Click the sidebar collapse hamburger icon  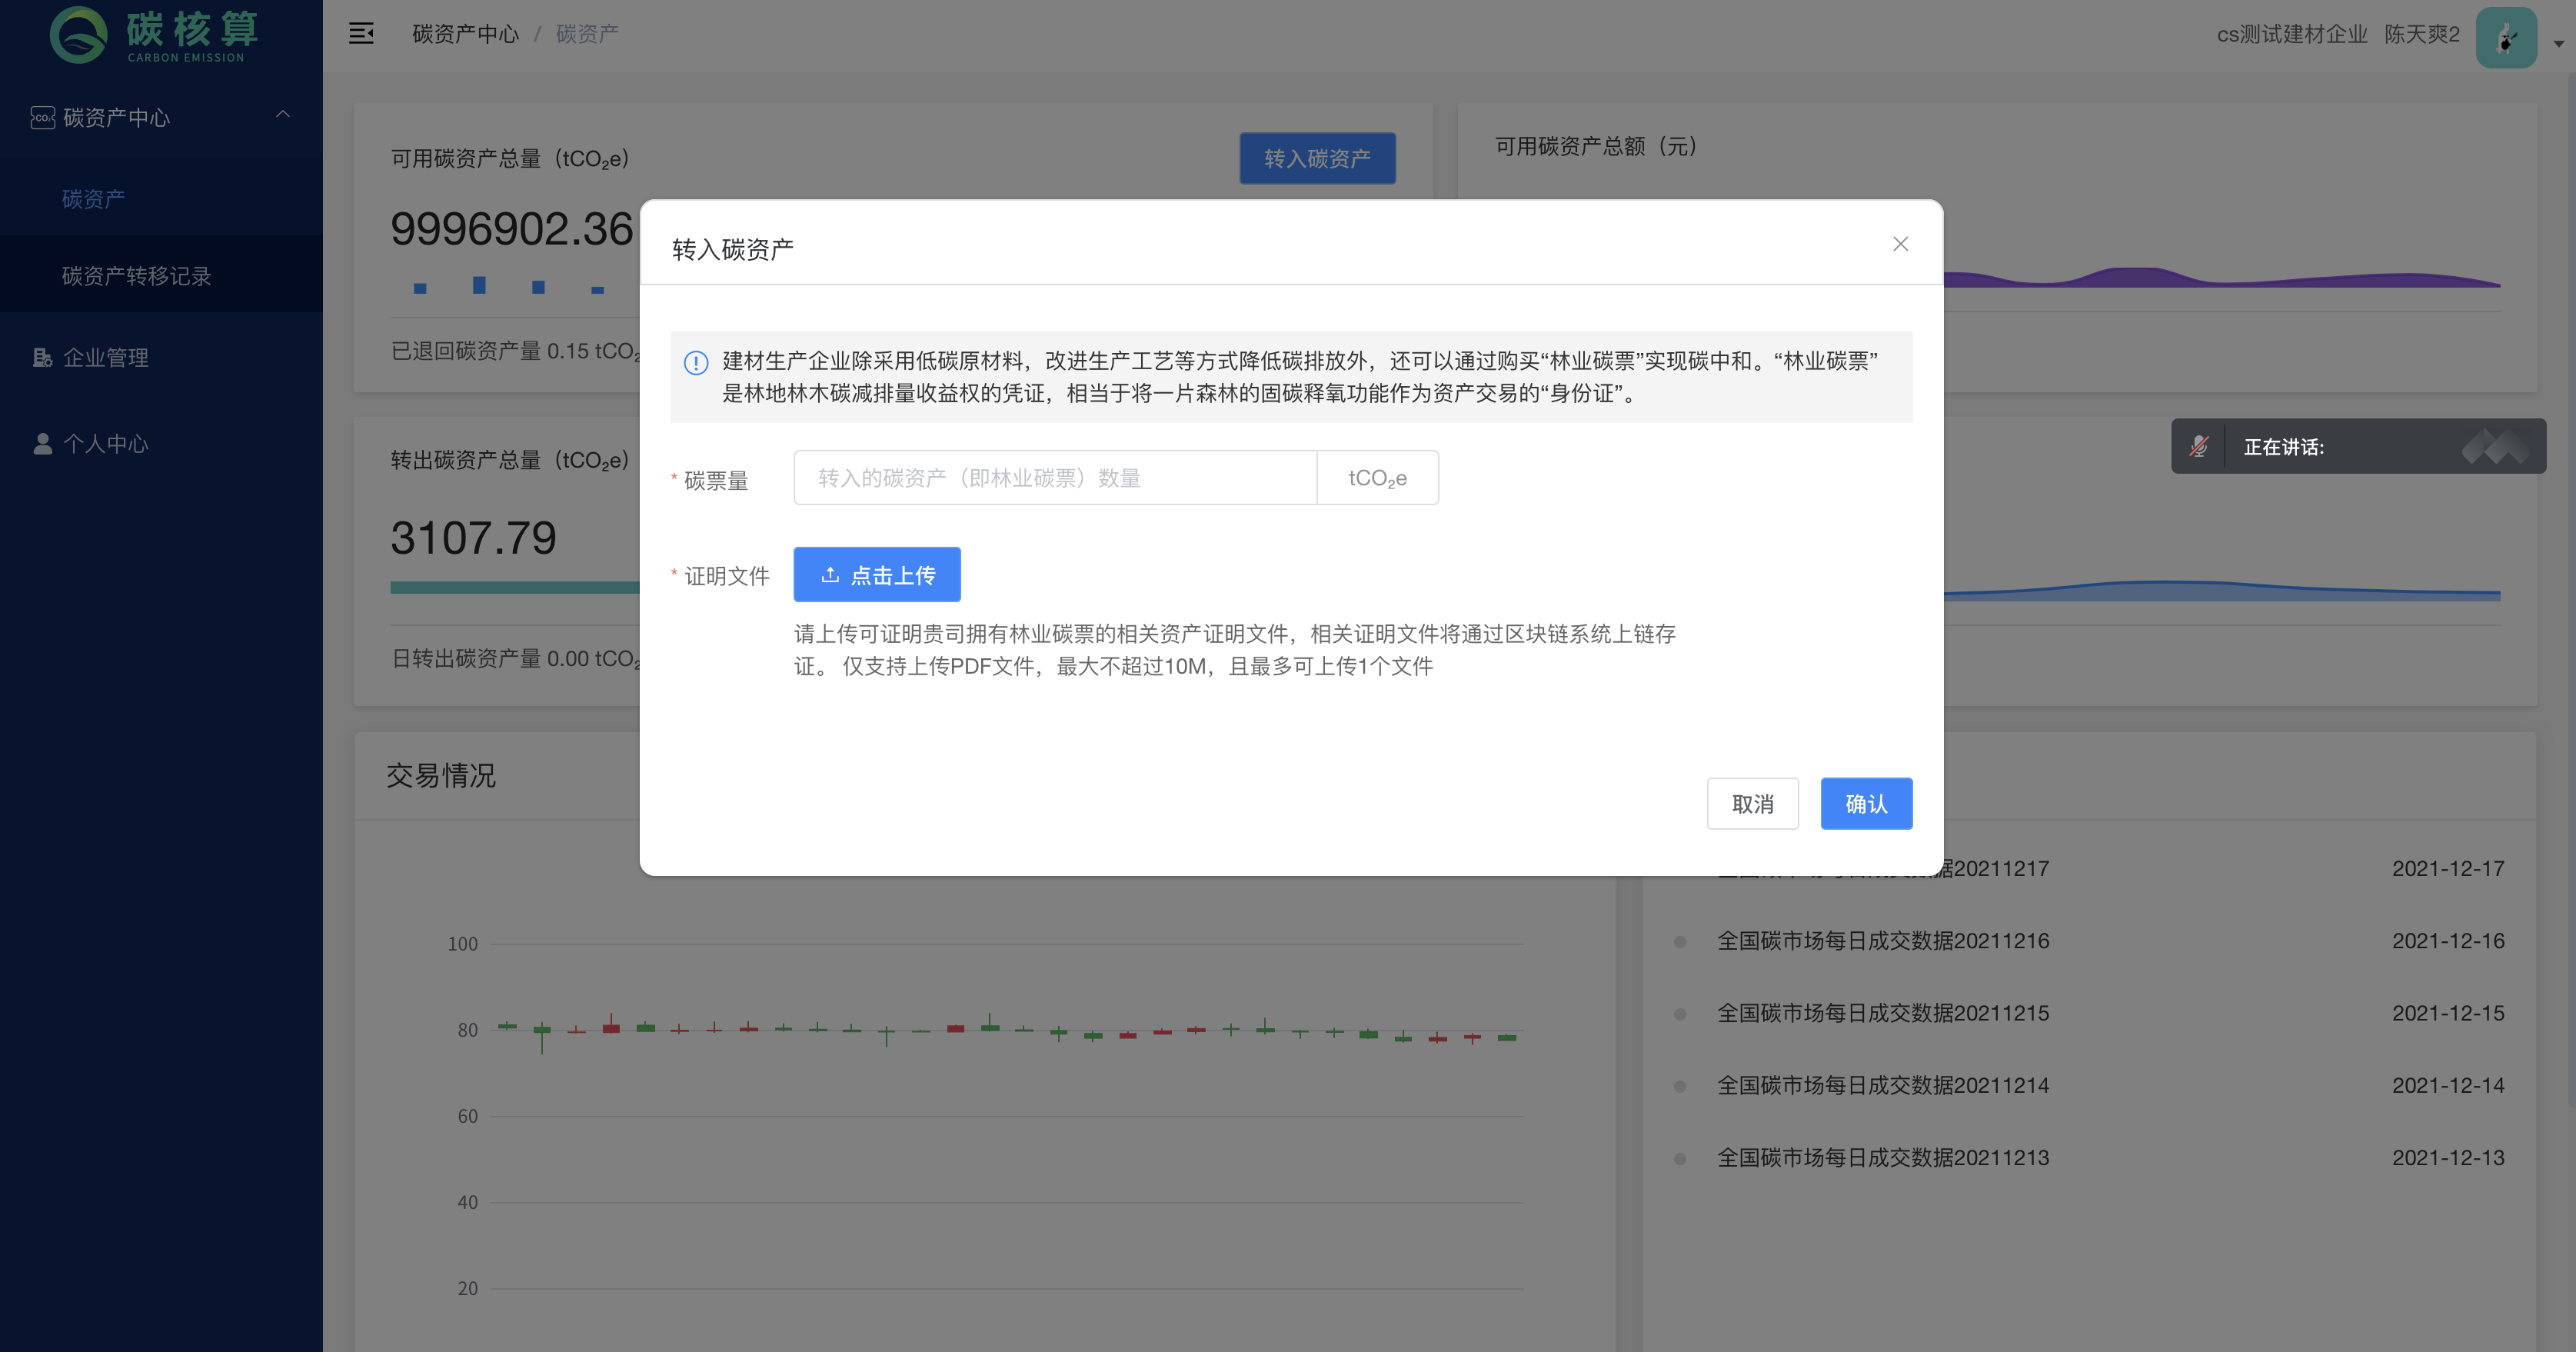[x=361, y=34]
